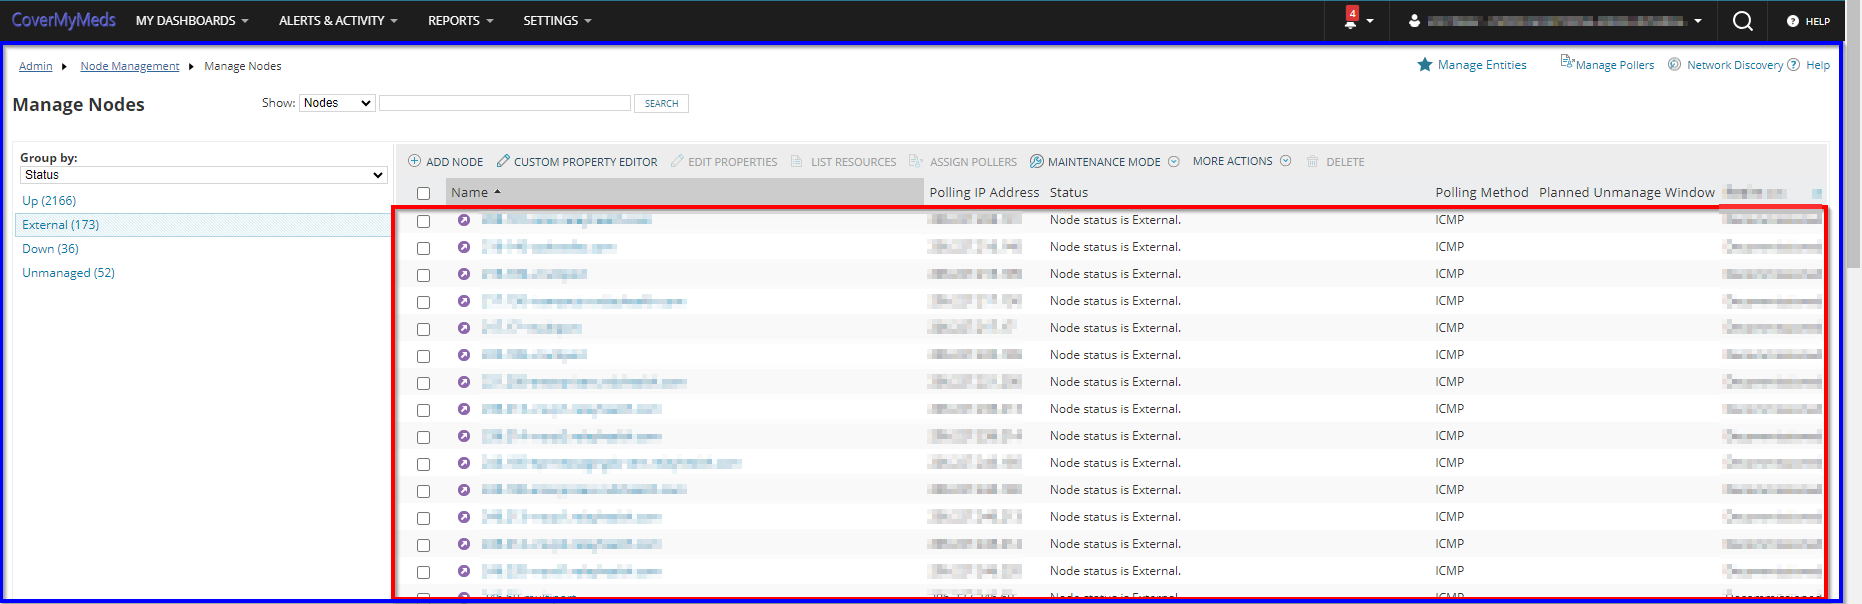
Task: Sort by the Name column header
Action: [x=684, y=192]
